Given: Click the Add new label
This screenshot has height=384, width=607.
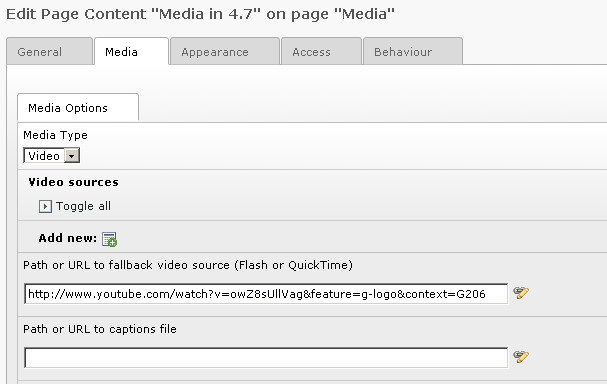Looking at the screenshot, I should tap(67, 238).
